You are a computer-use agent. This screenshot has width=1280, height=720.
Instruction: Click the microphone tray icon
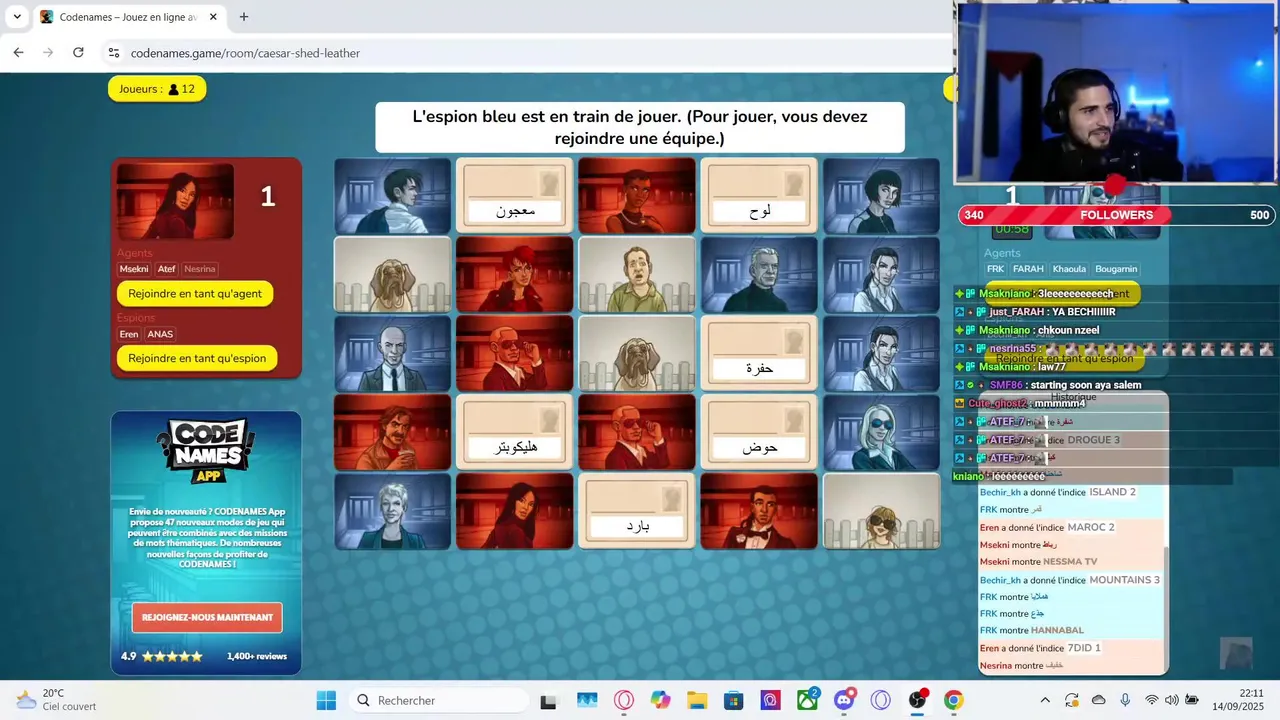point(1125,700)
